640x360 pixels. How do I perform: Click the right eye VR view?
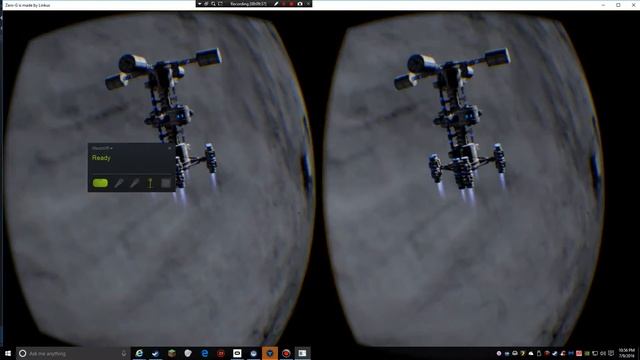[465, 180]
